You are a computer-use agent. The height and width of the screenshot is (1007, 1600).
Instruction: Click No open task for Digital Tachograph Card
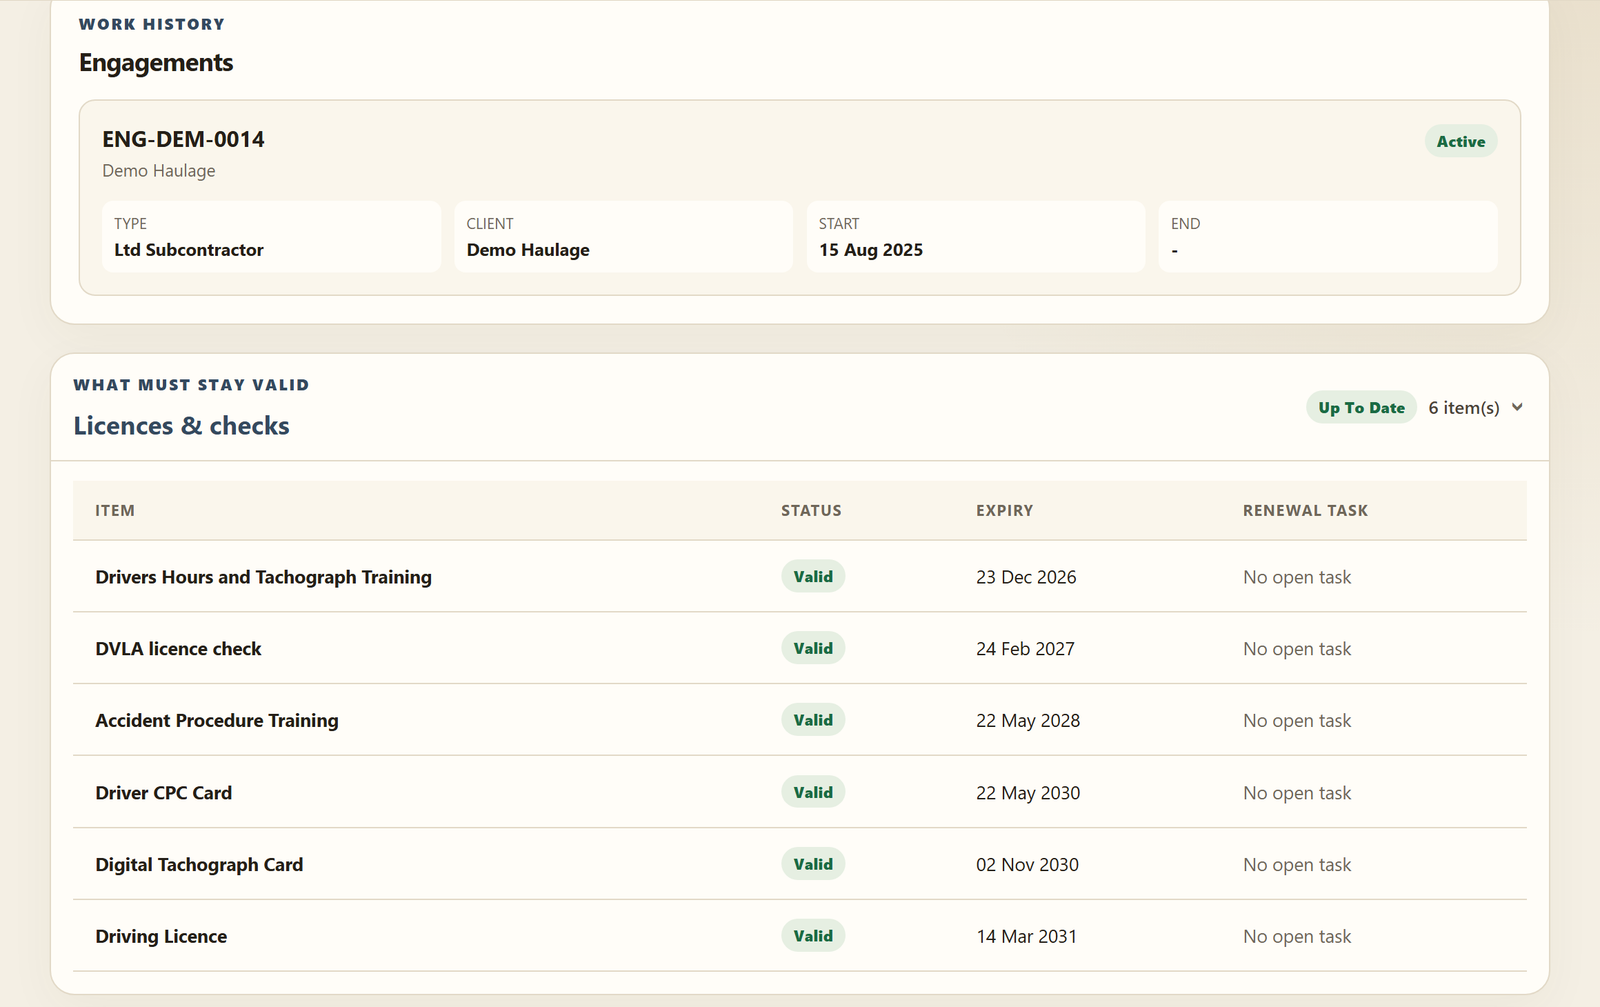tap(1297, 865)
